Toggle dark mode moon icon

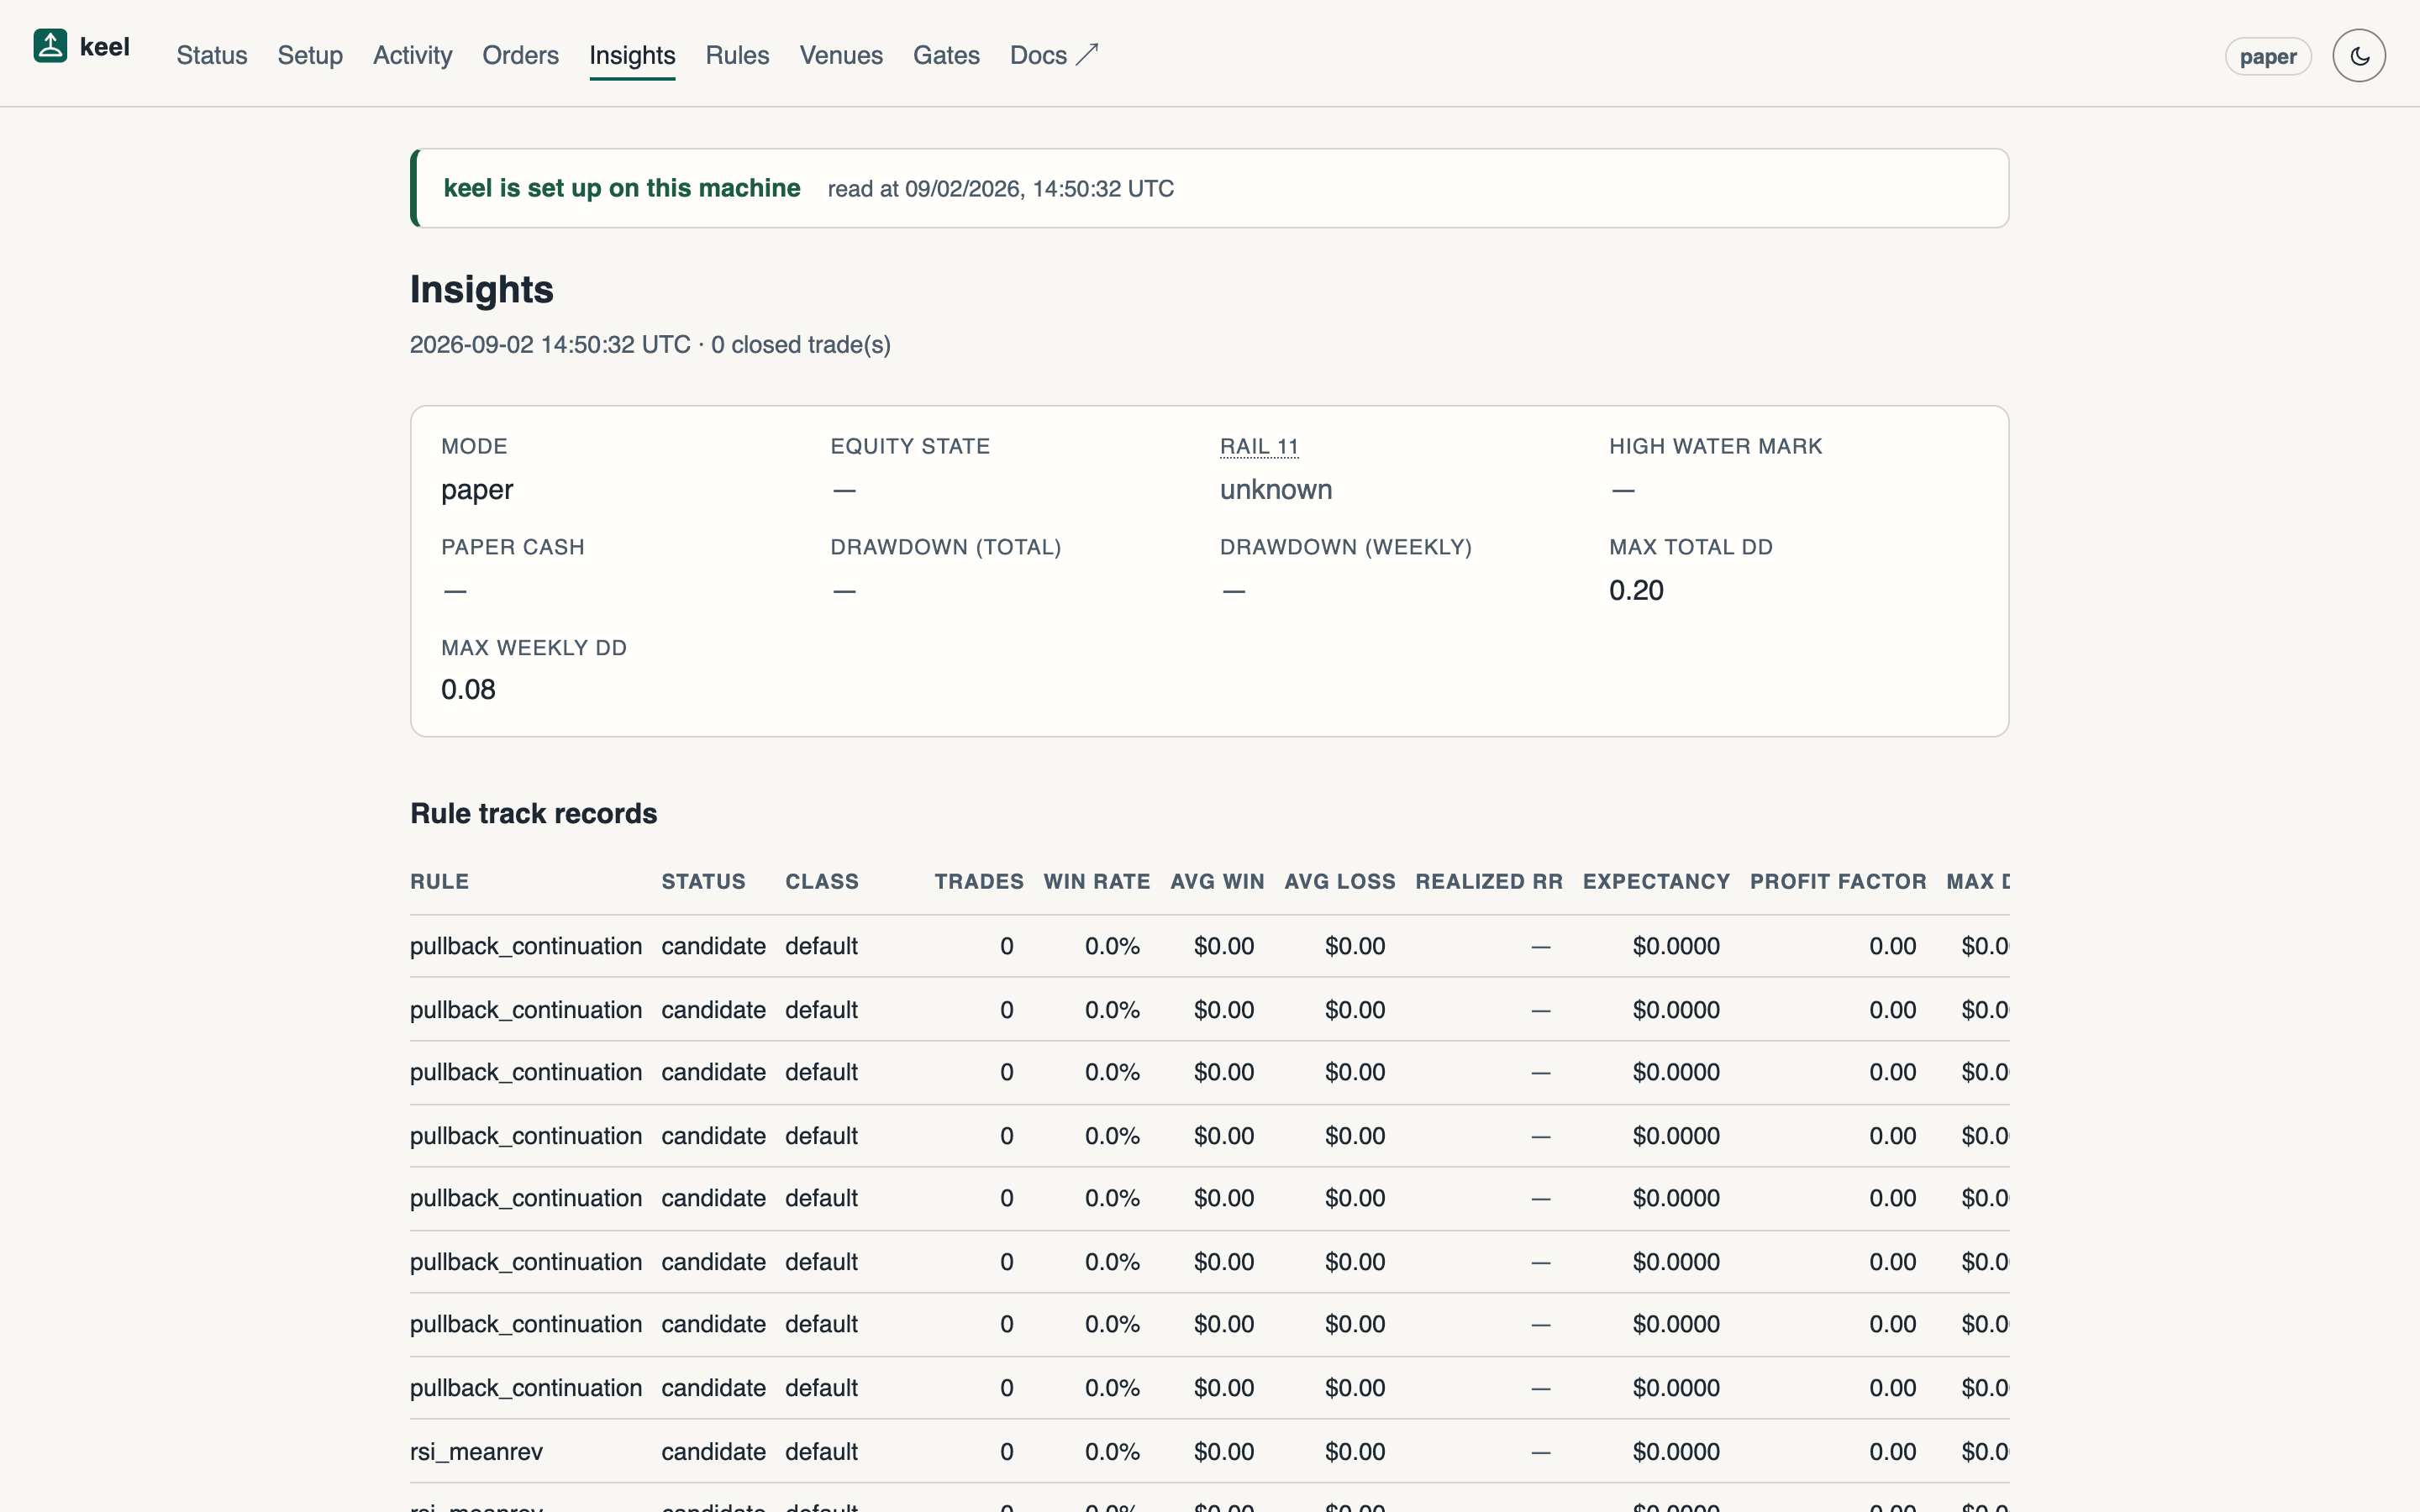tap(2359, 56)
